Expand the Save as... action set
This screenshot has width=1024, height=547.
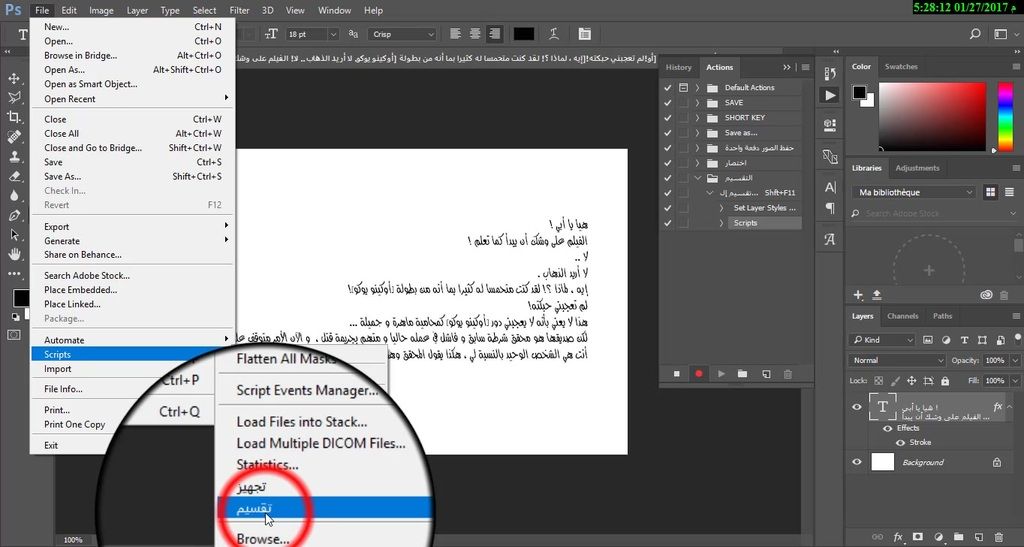[697, 133]
